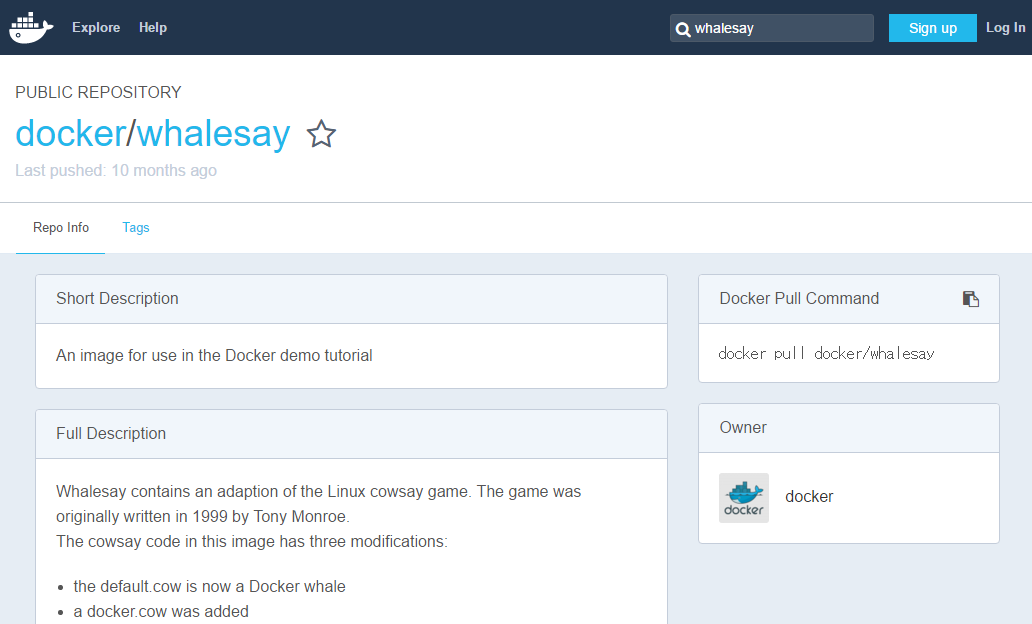Viewport: 1032px width, 624px height.
Task: Open the Explore page
Action: click(x=96, y=28)
